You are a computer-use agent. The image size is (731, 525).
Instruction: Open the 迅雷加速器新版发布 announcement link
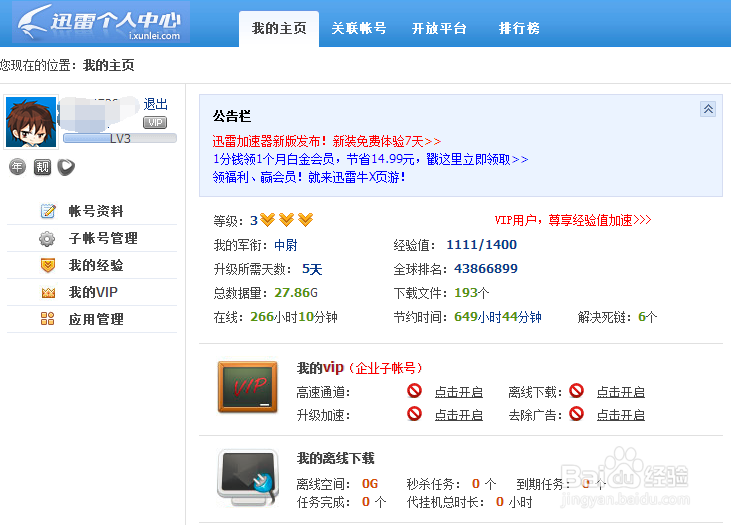click(326, 141)
